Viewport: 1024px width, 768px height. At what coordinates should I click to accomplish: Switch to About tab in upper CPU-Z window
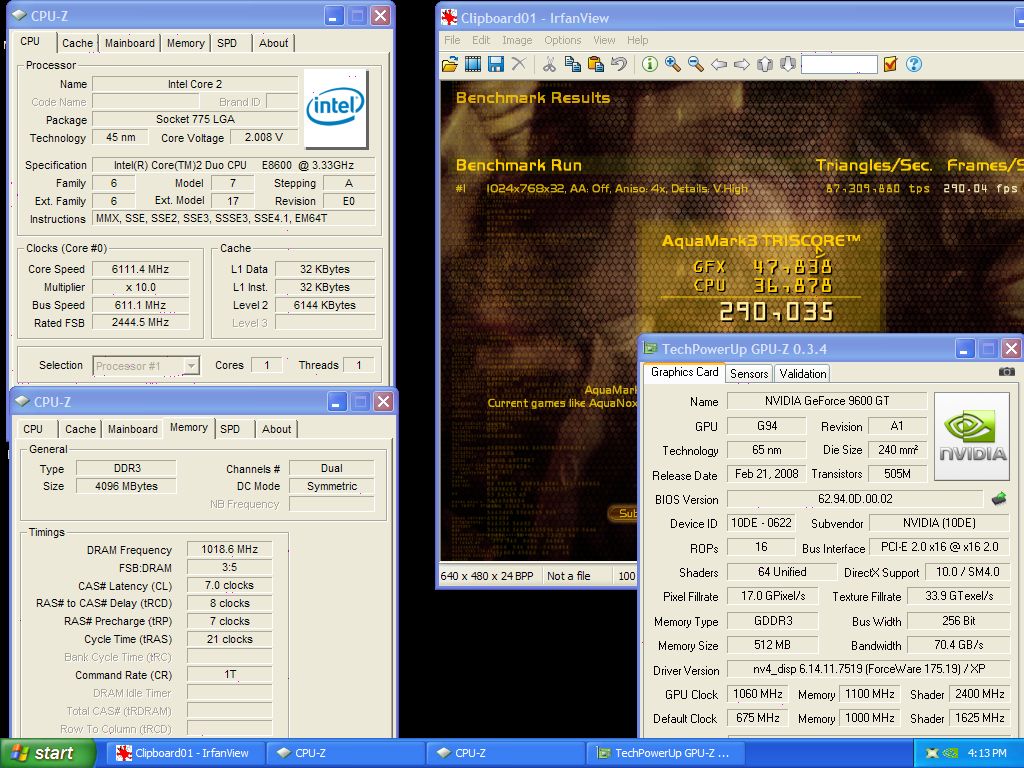(x=273, y=43)
